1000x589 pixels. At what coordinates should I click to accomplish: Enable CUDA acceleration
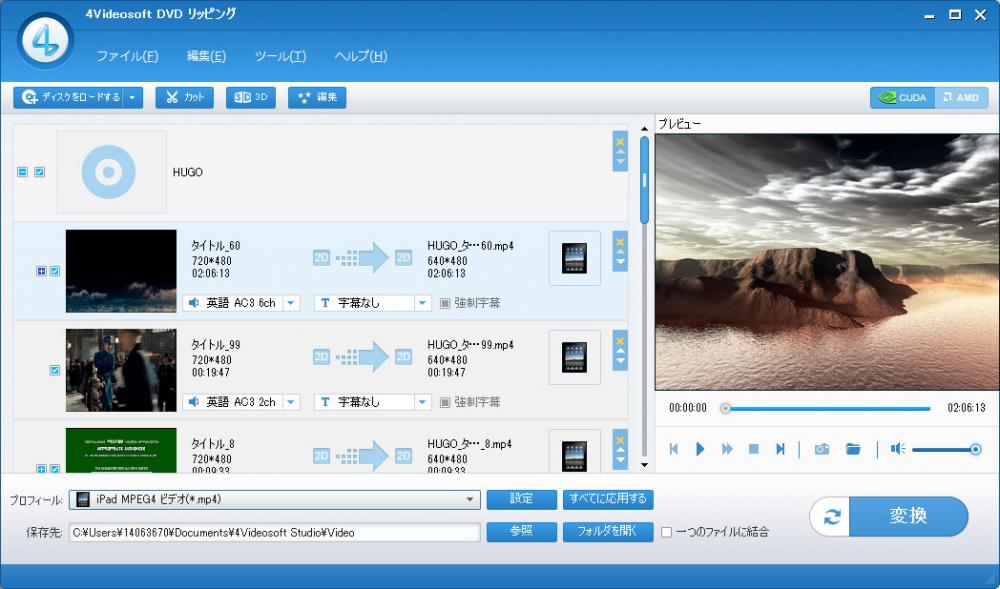tap(904, 97)
